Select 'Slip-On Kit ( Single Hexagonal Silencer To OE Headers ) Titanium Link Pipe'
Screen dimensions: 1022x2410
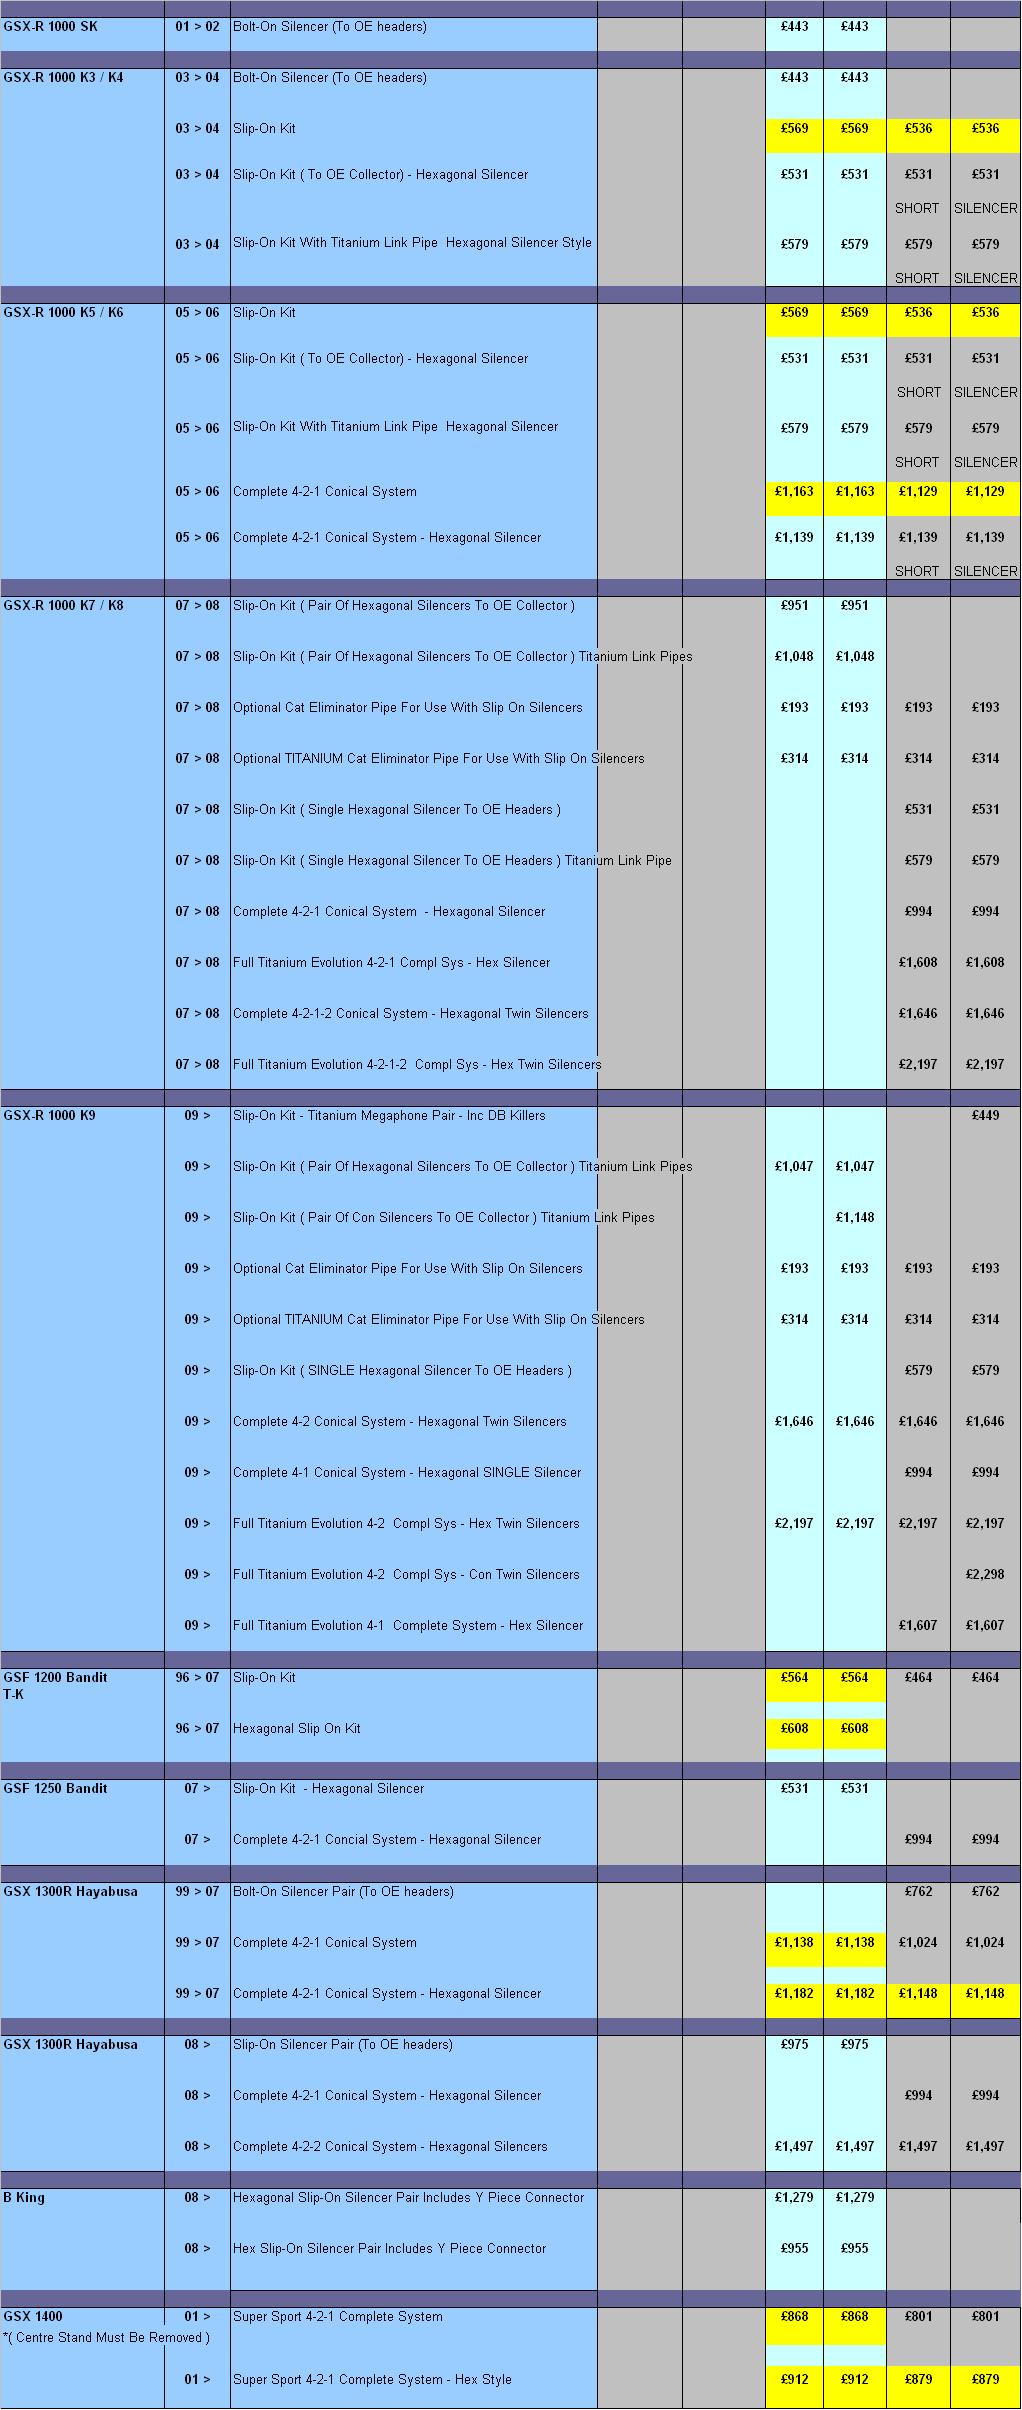[x=452, y=860]
